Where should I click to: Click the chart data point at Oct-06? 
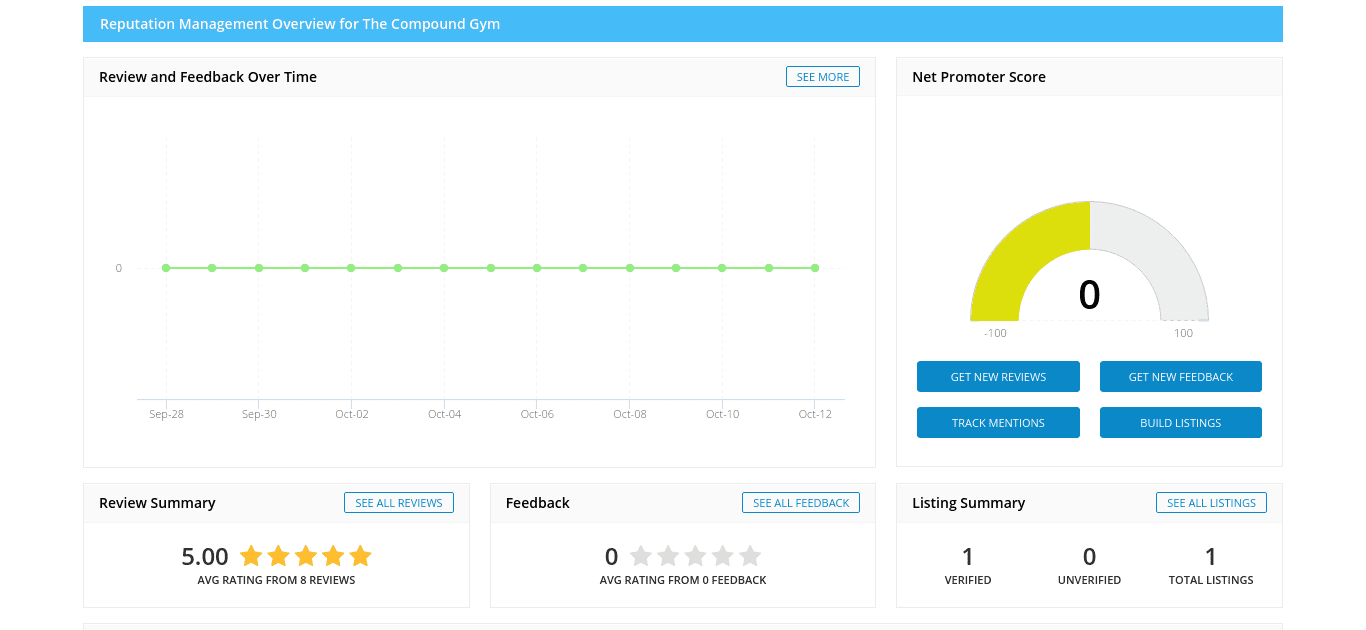coord(537,268)
